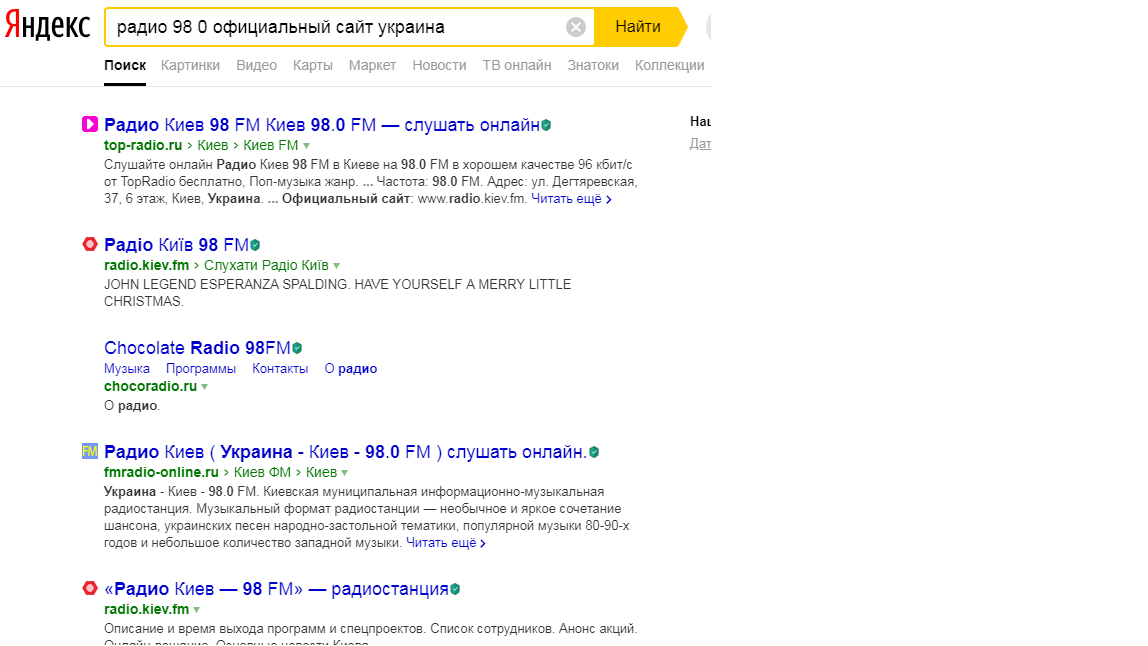Switch to ТВ онлайн tab
This screenshot has height=646, width=1148.
tap(517, 65)
